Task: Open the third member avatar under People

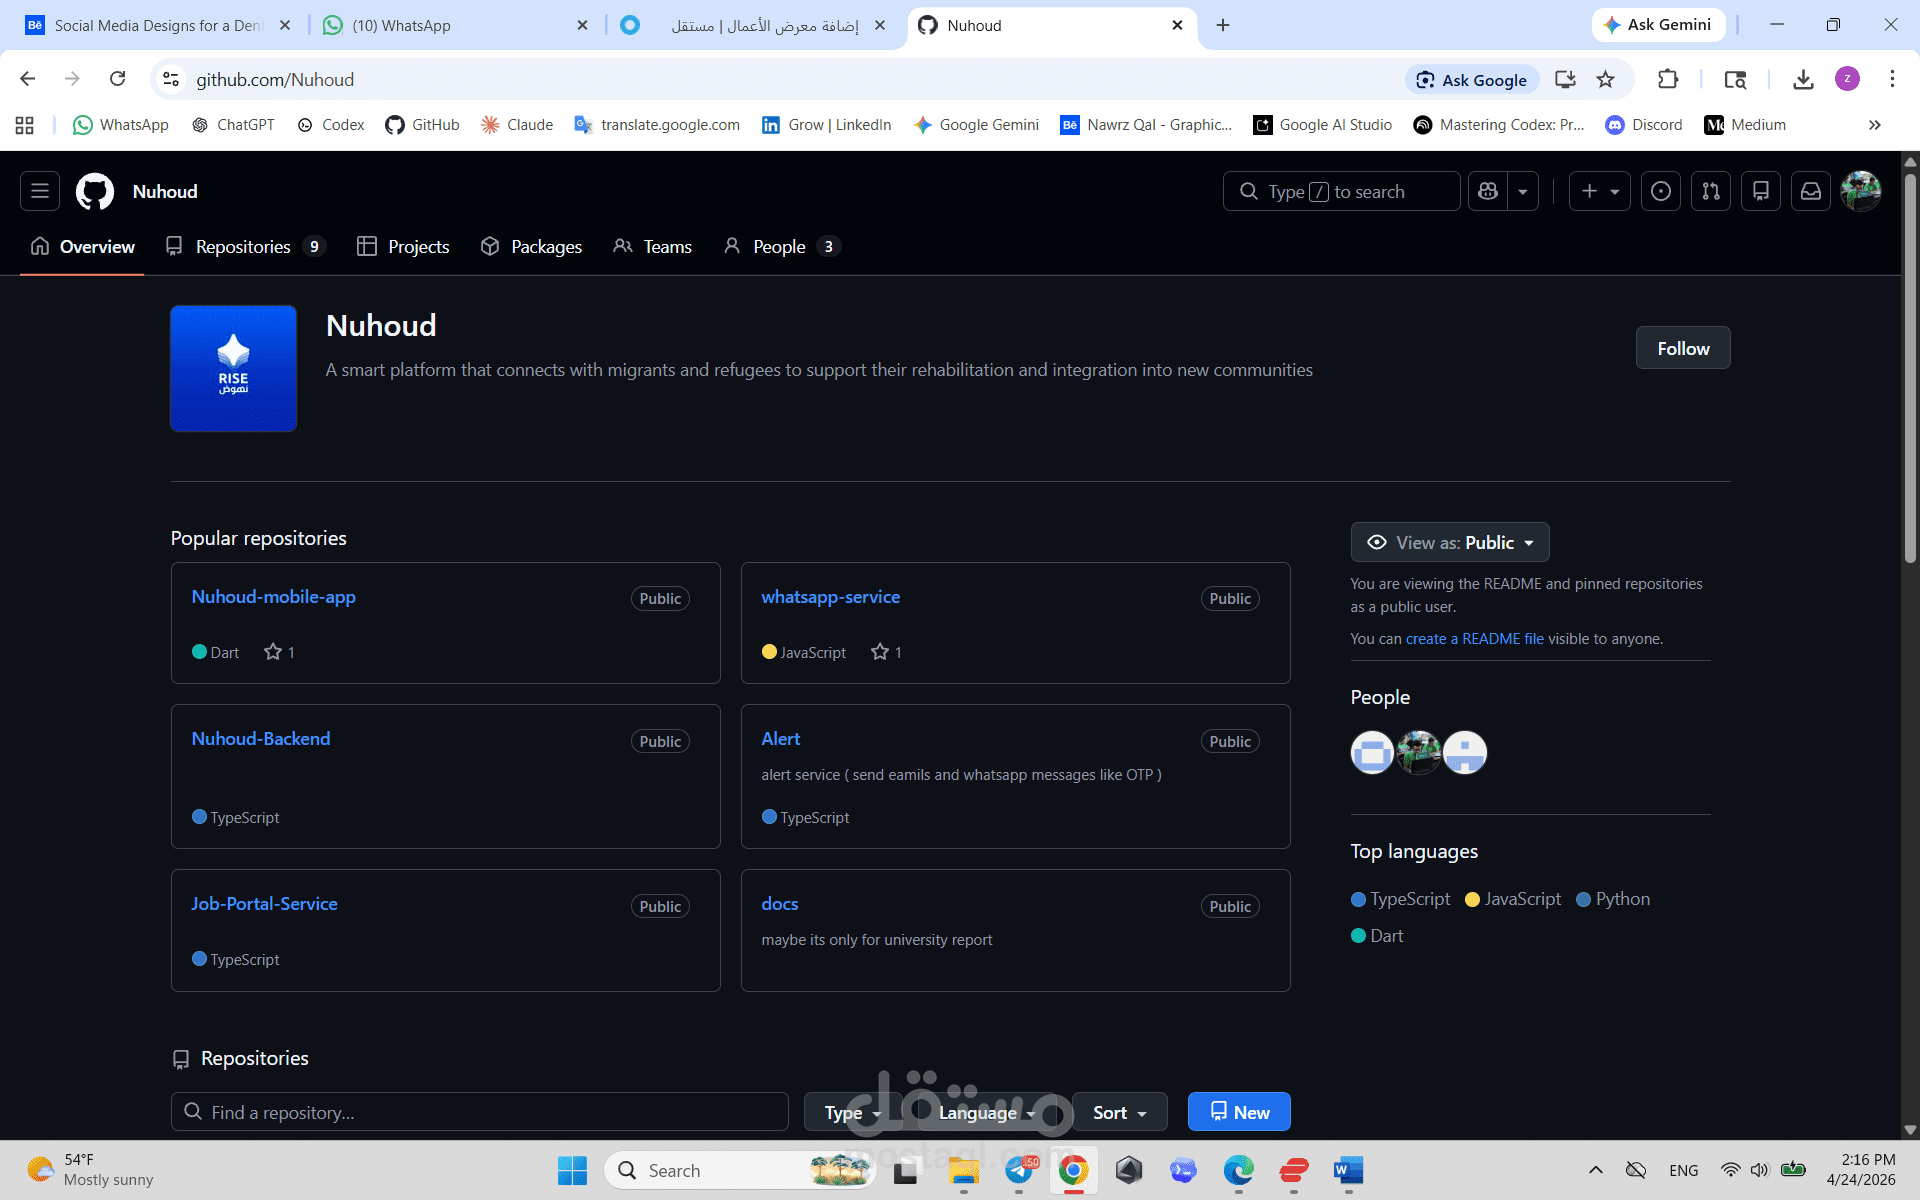Action: [1465, 753]
